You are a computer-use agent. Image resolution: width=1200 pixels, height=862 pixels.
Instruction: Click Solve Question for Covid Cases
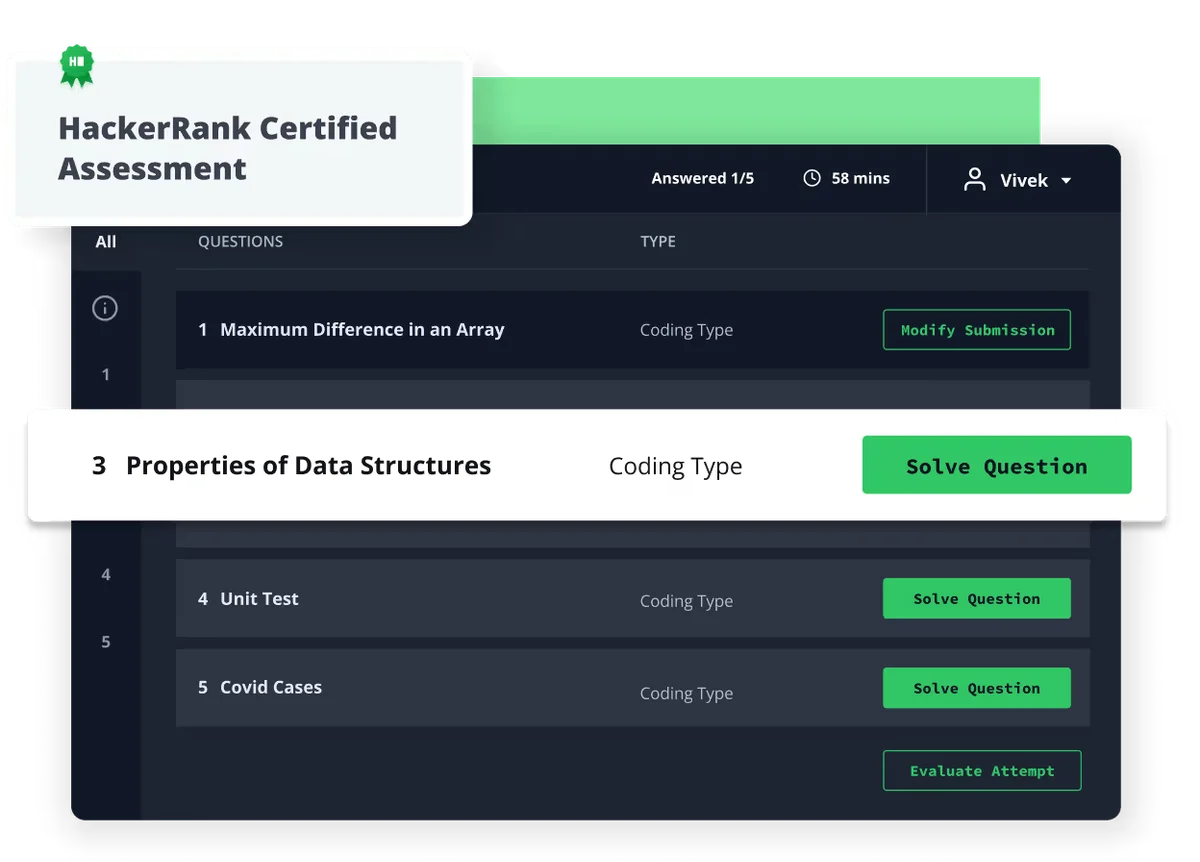click(976, 687)
